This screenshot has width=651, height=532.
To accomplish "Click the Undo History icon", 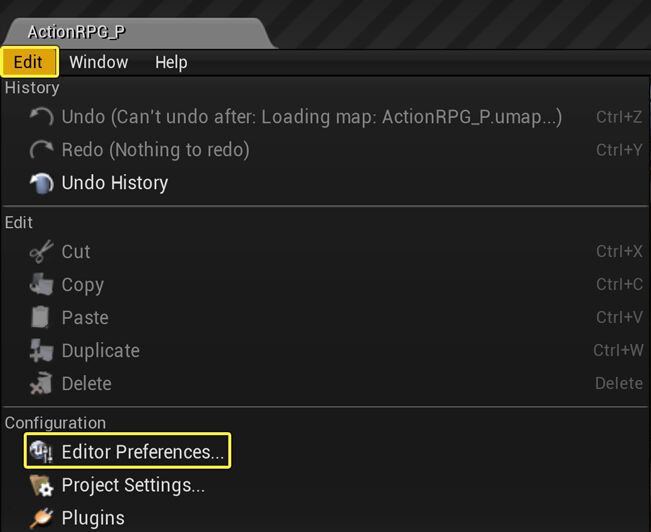I will (x=41, y=183).
